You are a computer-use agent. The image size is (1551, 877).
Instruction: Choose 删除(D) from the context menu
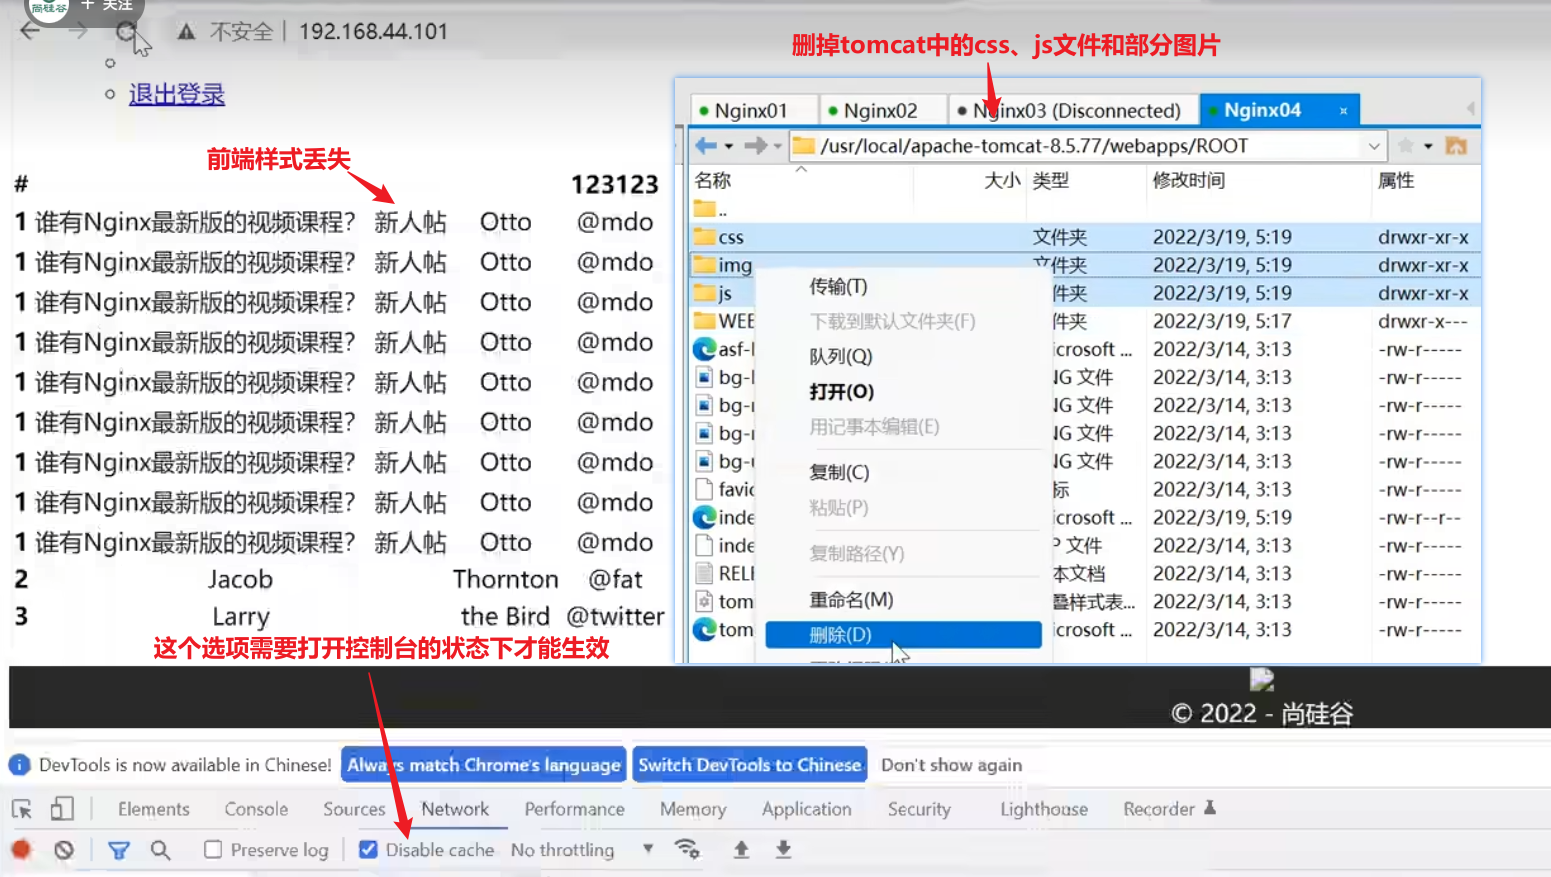click(x=840, y=635)
